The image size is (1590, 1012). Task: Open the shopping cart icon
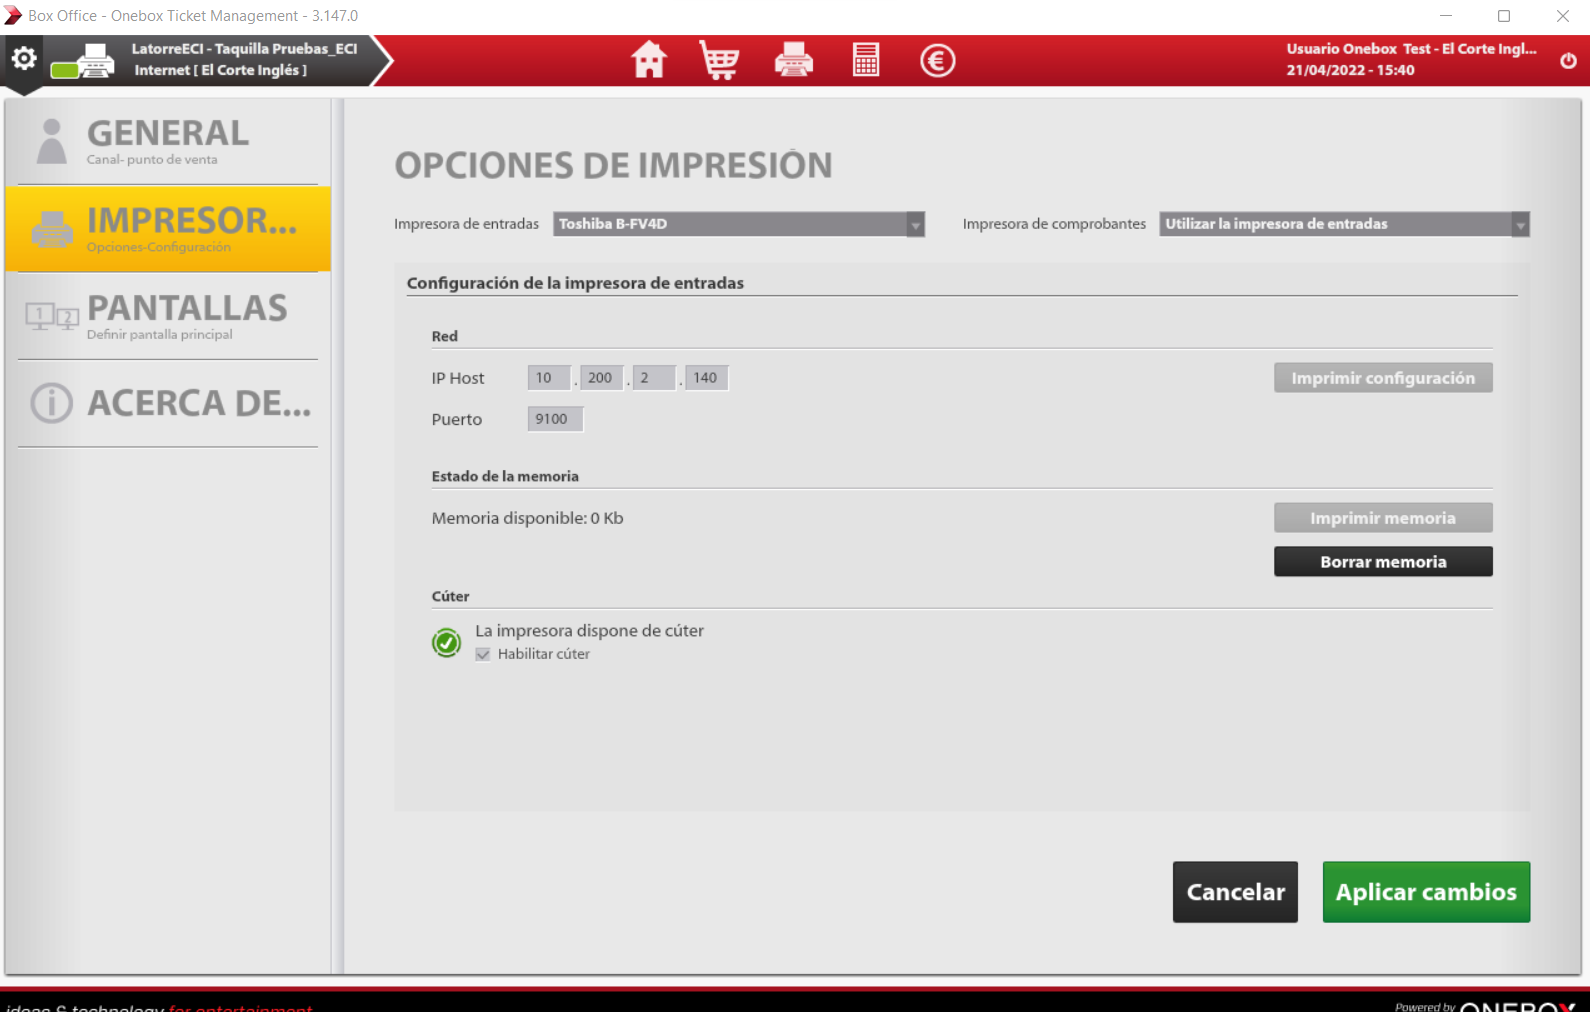tap(720, 60)
